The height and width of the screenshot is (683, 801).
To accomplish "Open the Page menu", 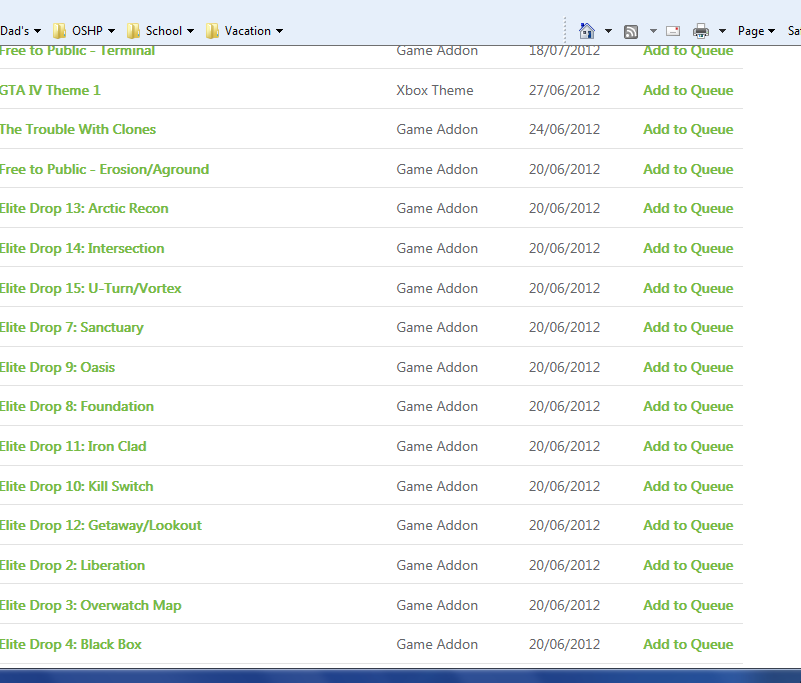I will click(756, 31).
